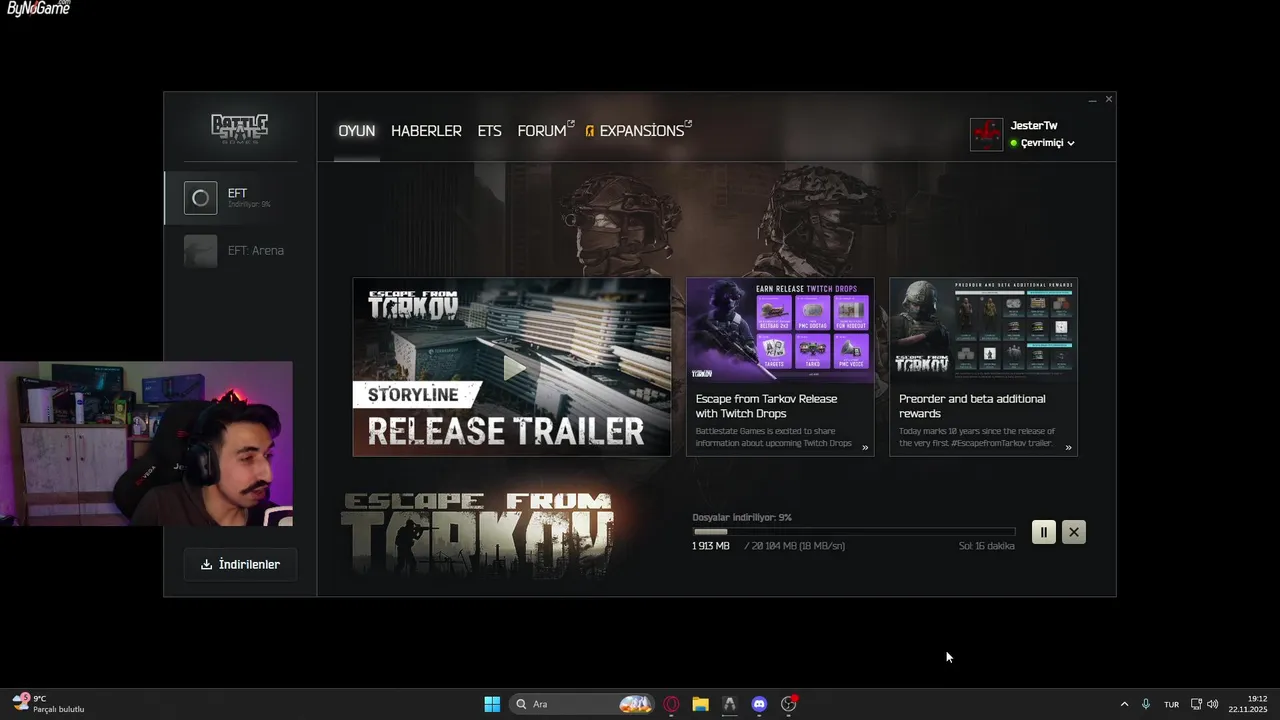This screenshot has height=720, width=1280.
Task: Switch the TUR keyboard language indicator
Action: point(1171,704)
